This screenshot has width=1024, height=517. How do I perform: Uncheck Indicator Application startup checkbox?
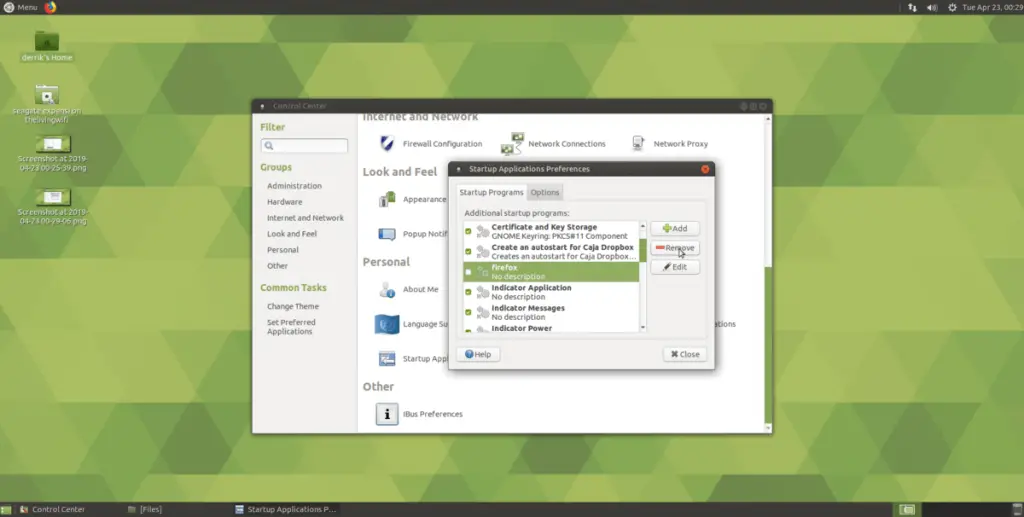point(468,292)
